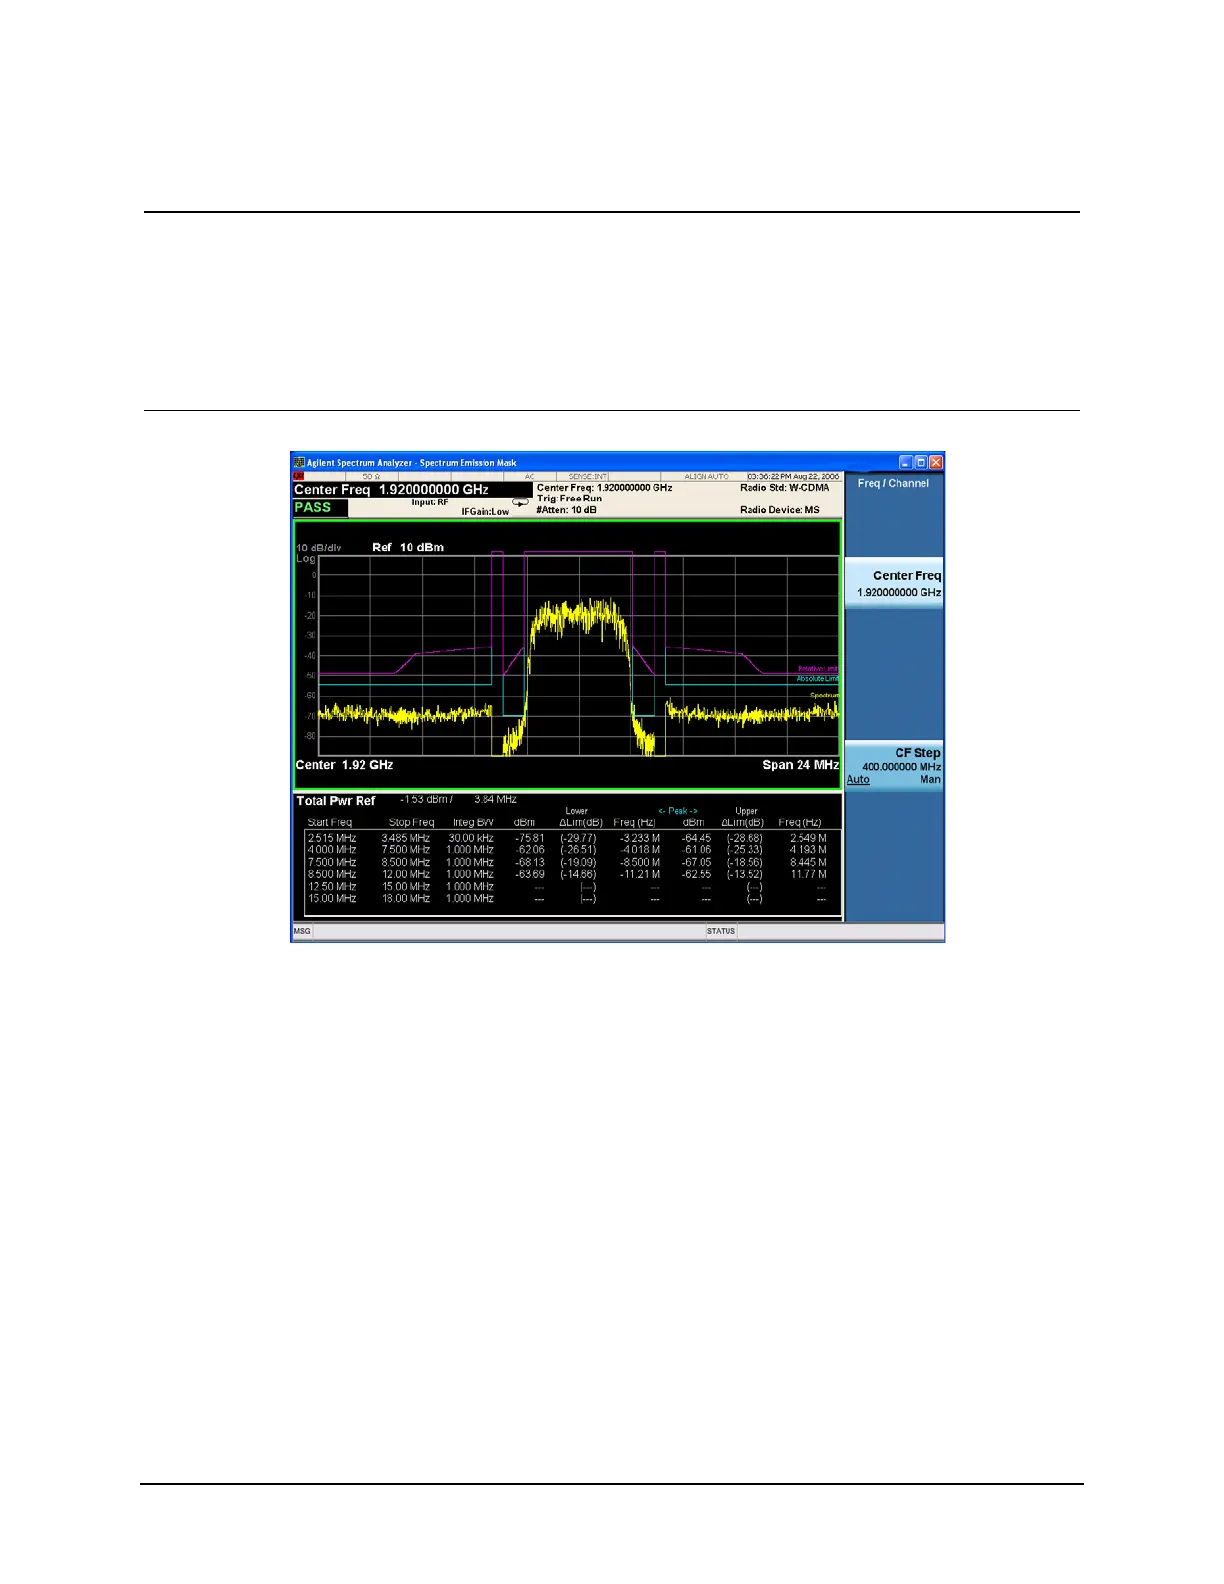
Task: Click the Total Pwr Ref label
Action: coord(336,801)
